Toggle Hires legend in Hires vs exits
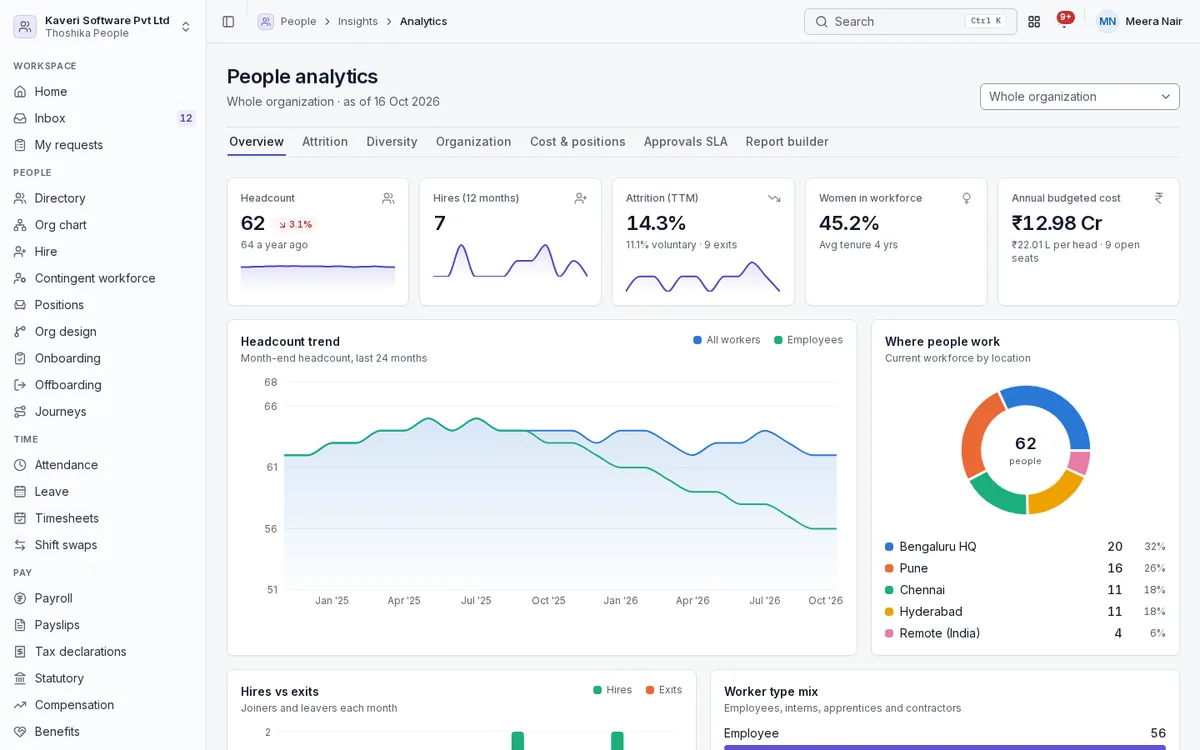This screenshot has width=1200, height=750. click(x=612, y=690)
